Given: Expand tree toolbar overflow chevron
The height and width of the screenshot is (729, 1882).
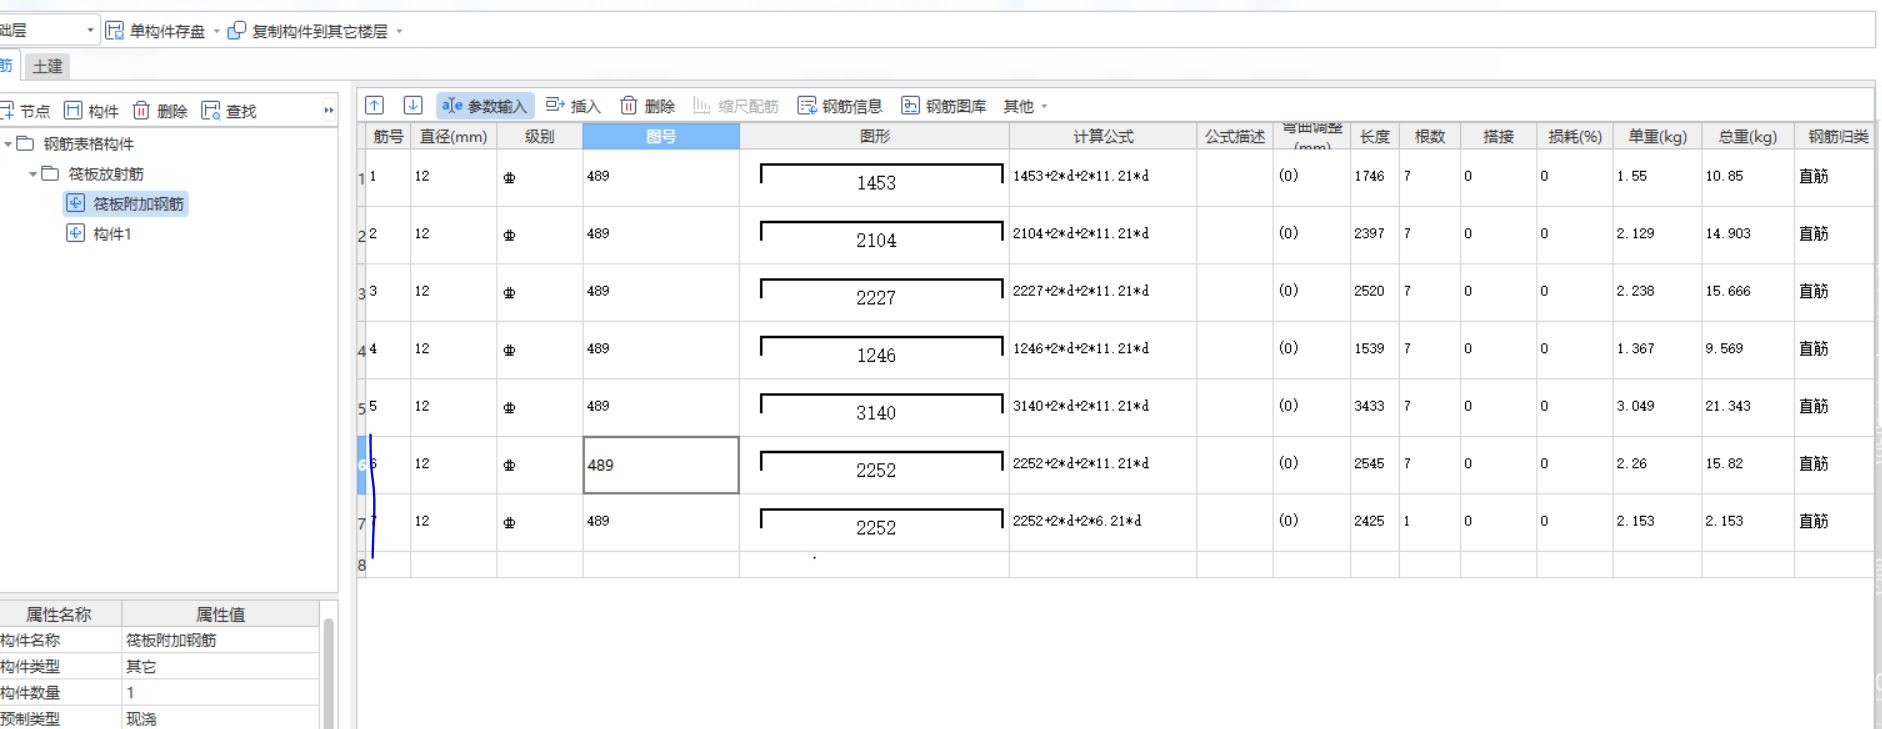Looking at the screenshot, I should (x=329, y=111).
